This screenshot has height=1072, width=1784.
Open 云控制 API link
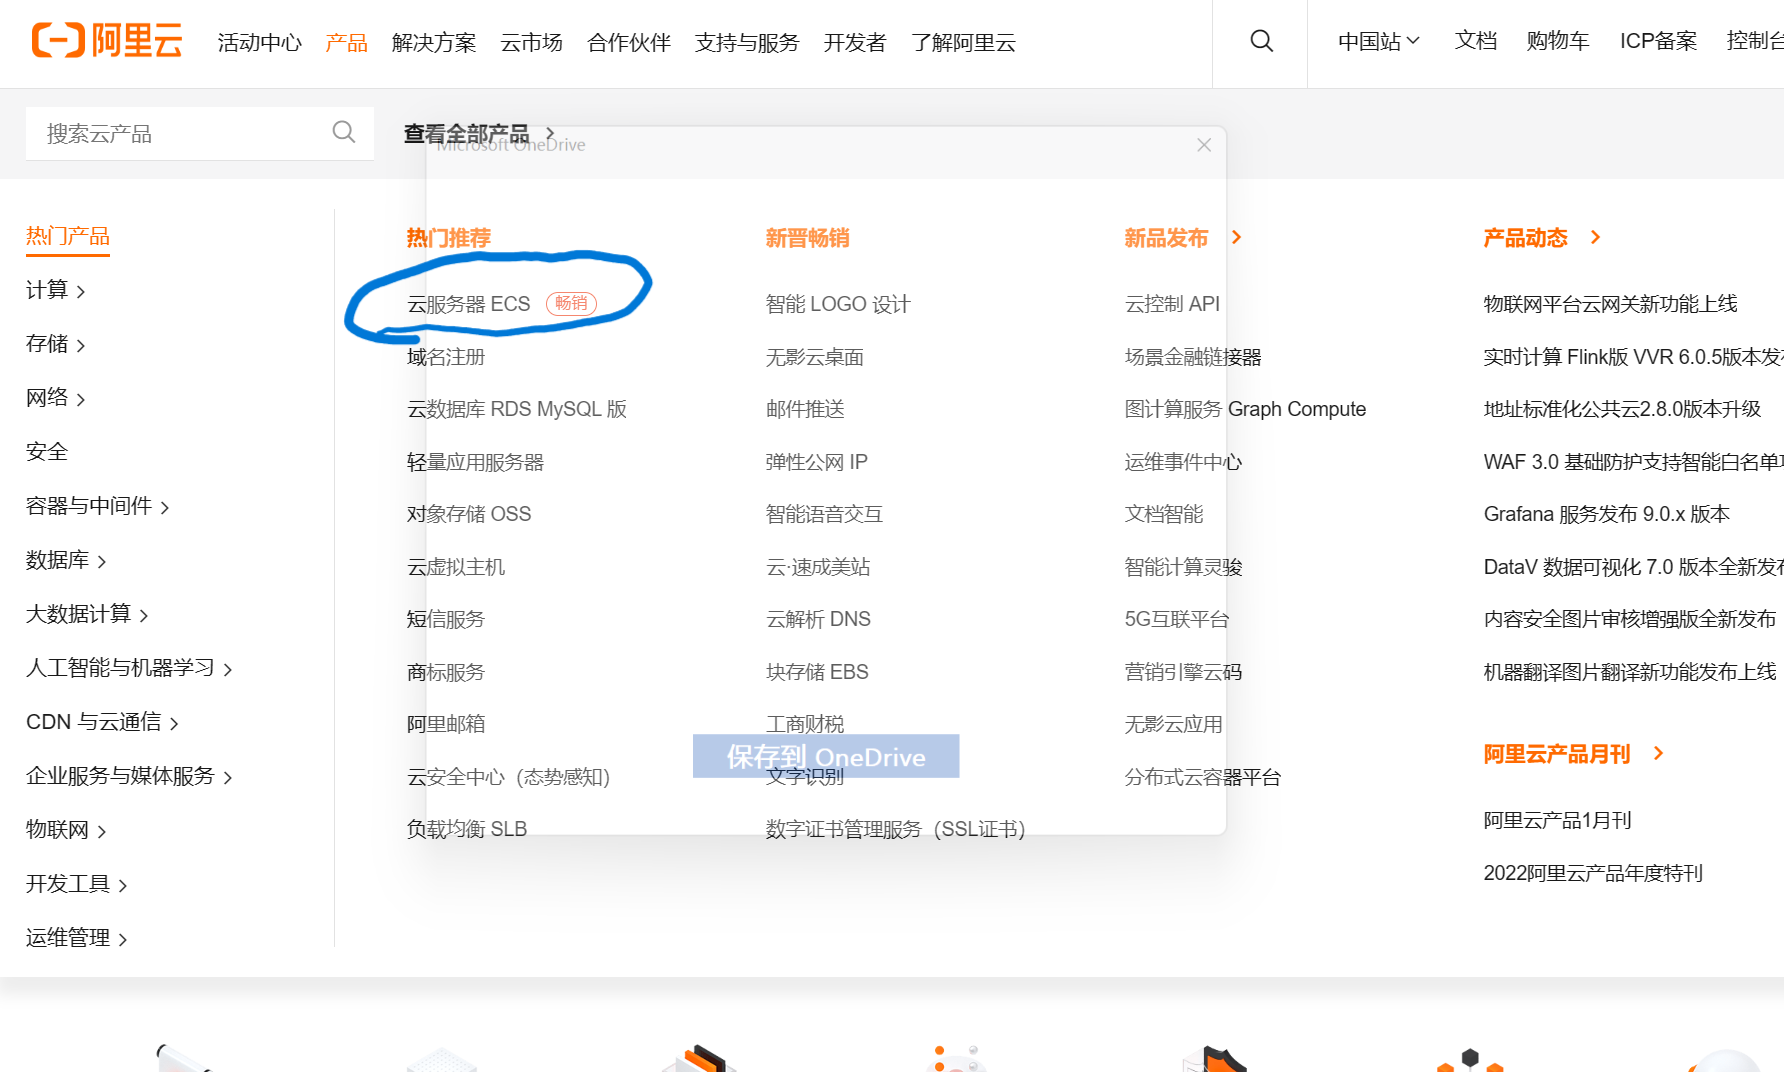pyautogui.click(x=1172, y=304)
